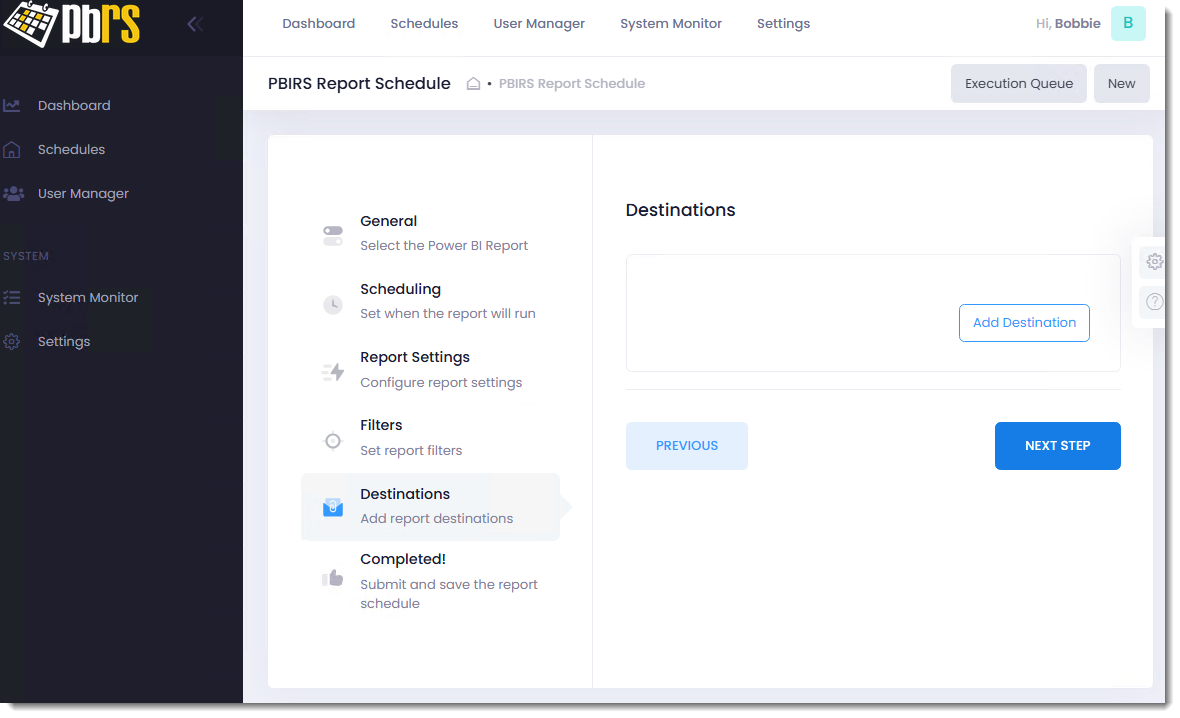
Task: Collapse the sidebar with double-chevron icon
Action: point(195,24)
